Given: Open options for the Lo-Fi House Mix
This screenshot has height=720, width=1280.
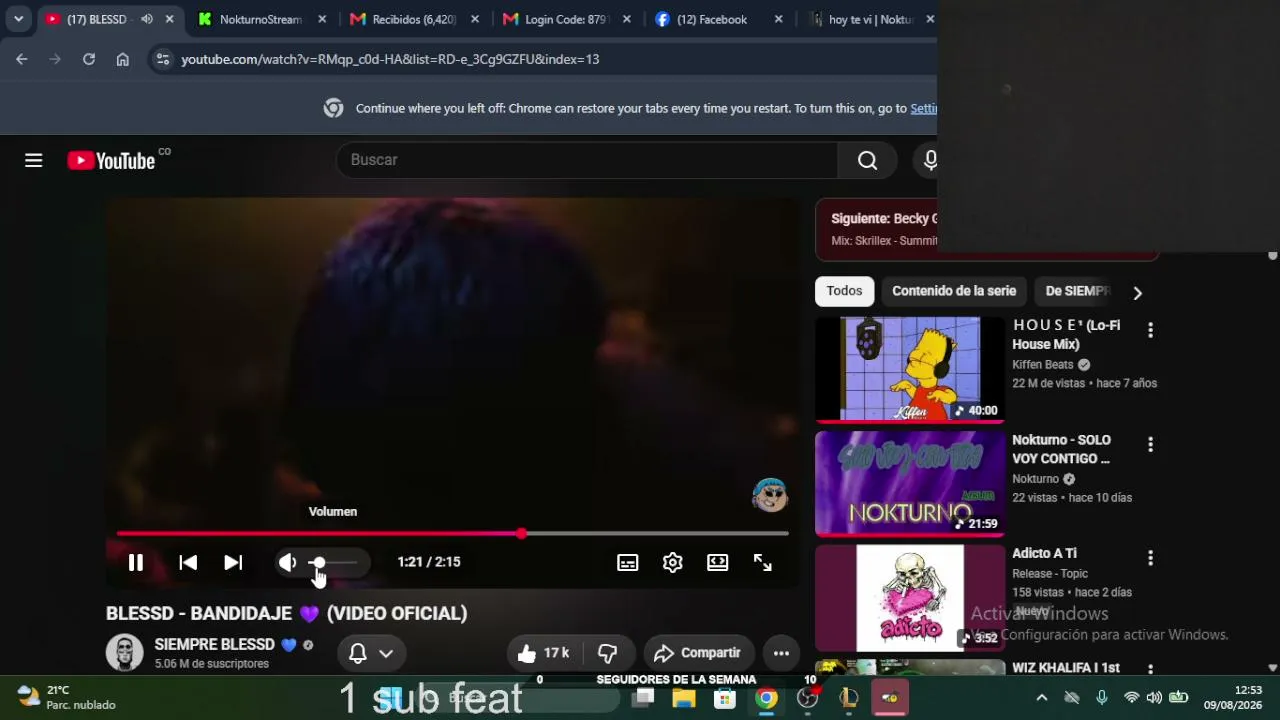Looking at the screenshot, I should point(1150,329).
